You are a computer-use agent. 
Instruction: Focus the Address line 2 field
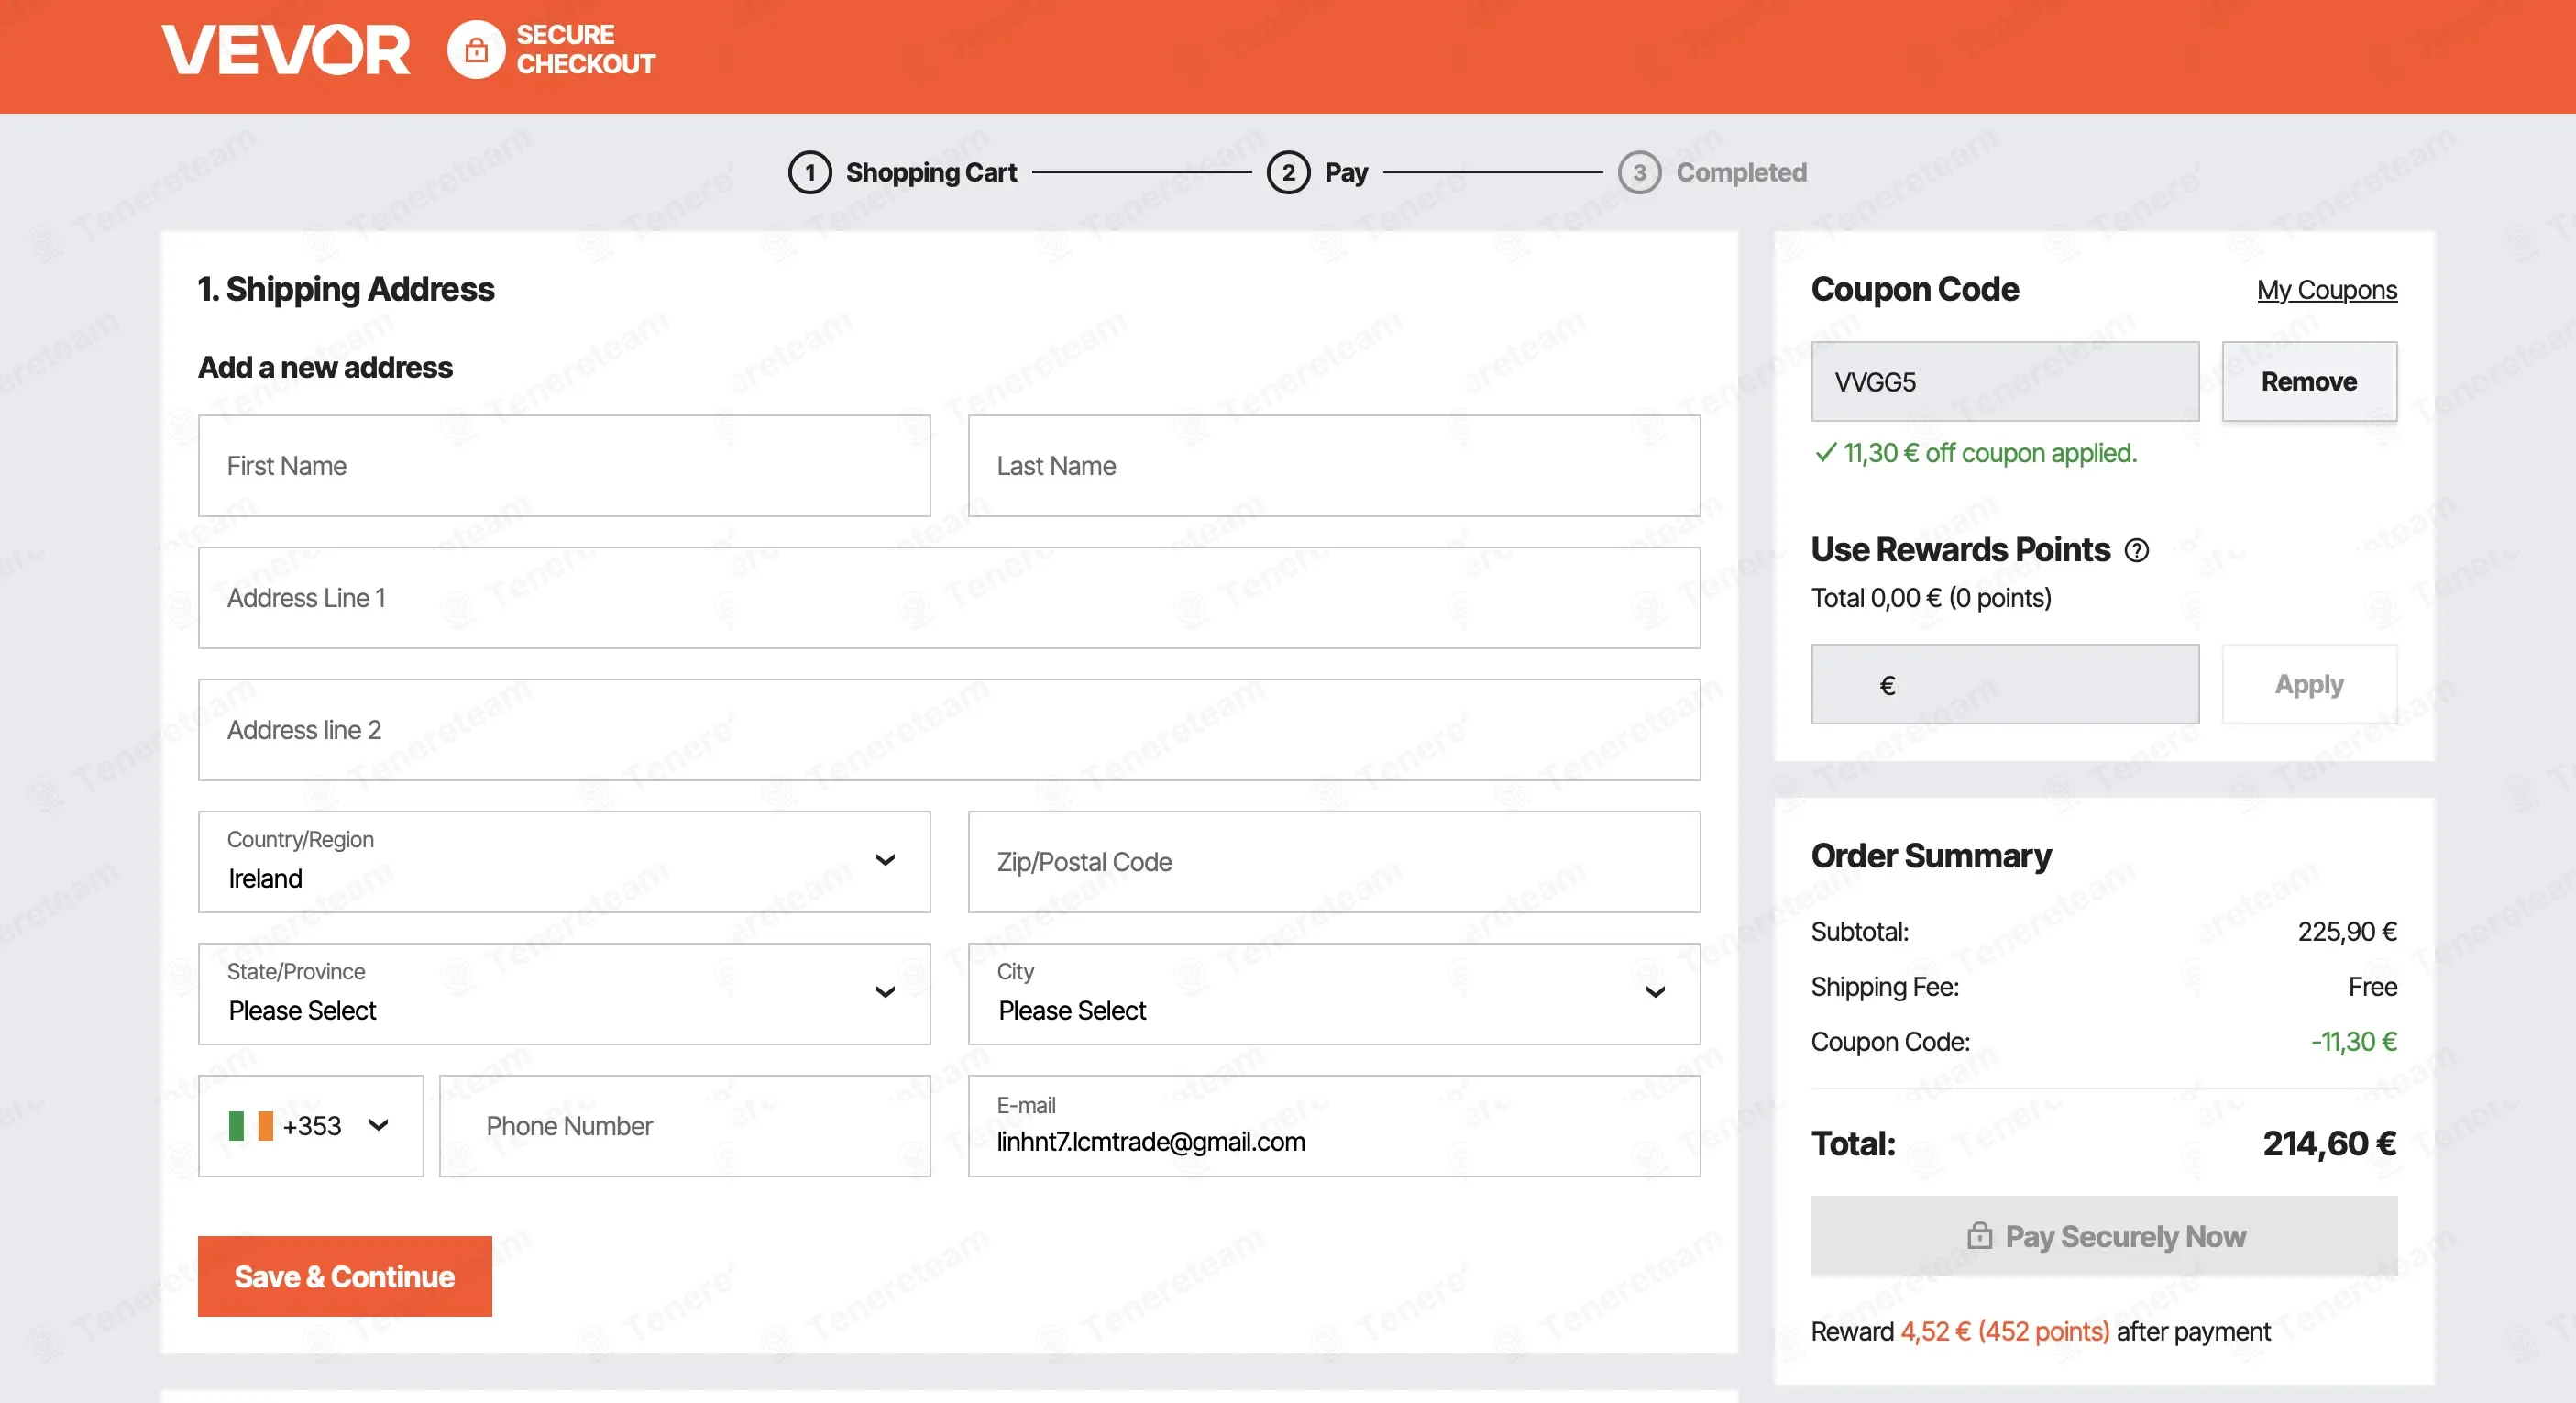pos(949,730)
